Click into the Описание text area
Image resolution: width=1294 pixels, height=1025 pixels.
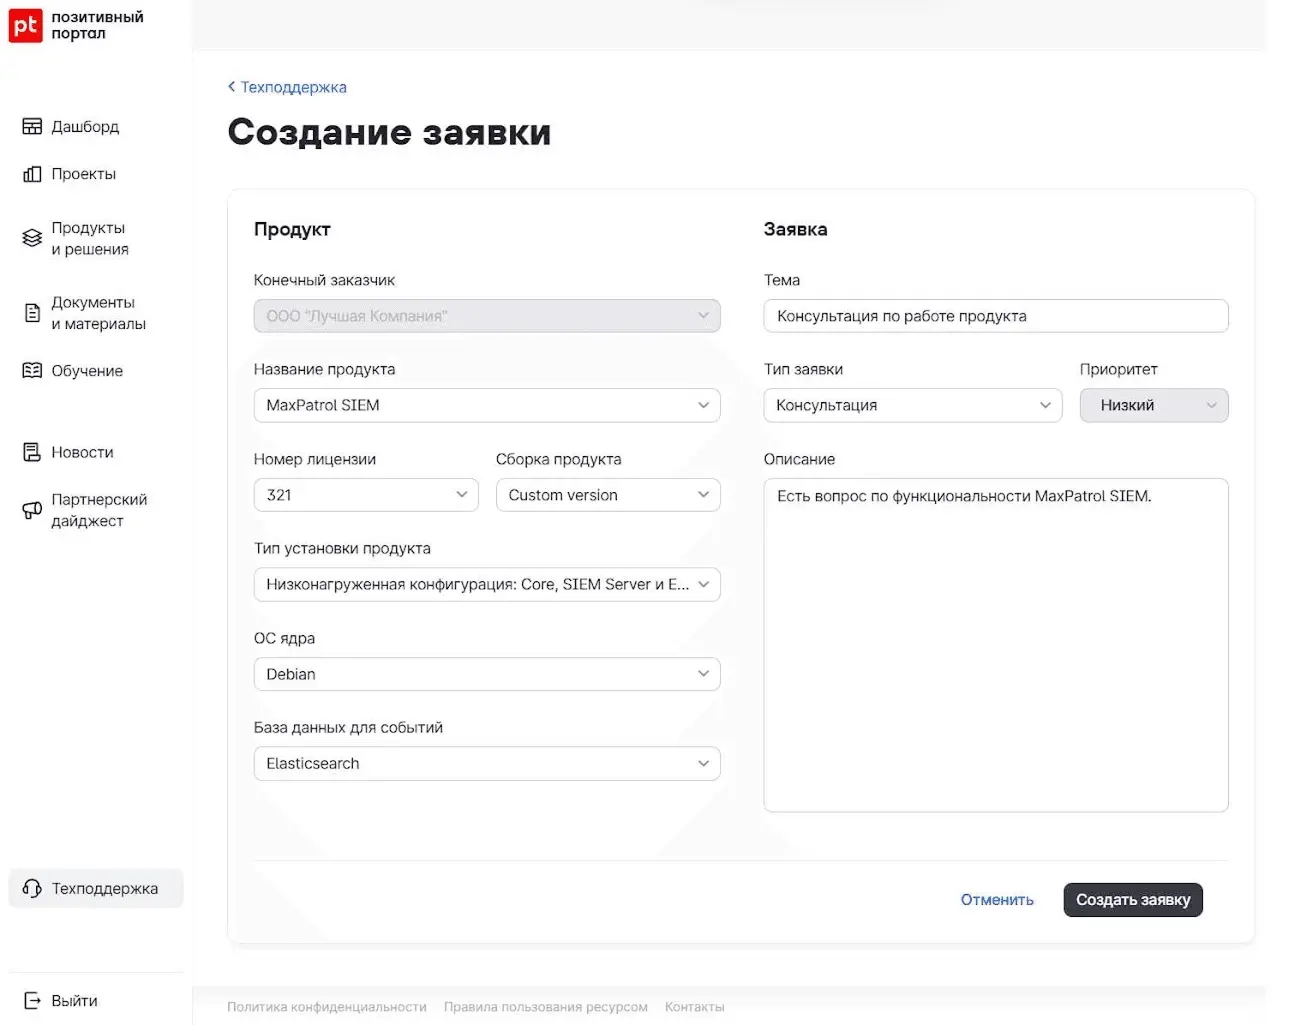[x=996, y=645]
